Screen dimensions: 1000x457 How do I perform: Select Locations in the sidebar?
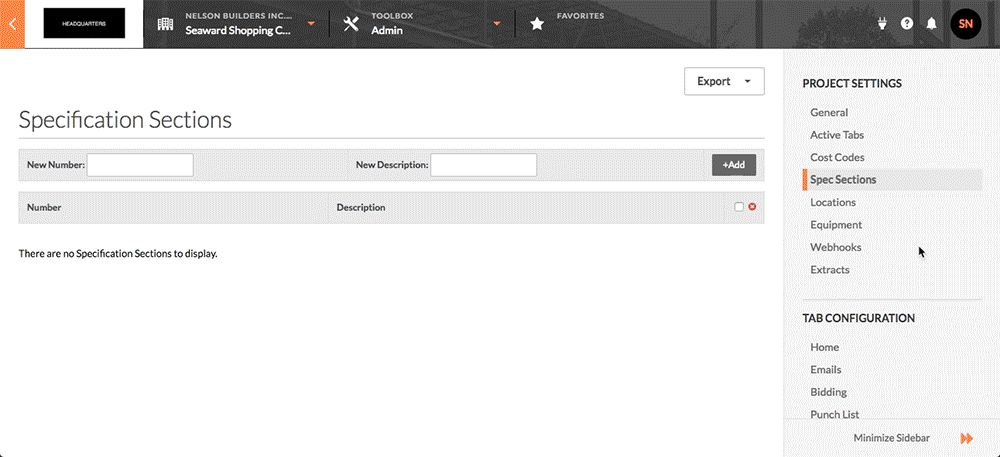point(832,202)
